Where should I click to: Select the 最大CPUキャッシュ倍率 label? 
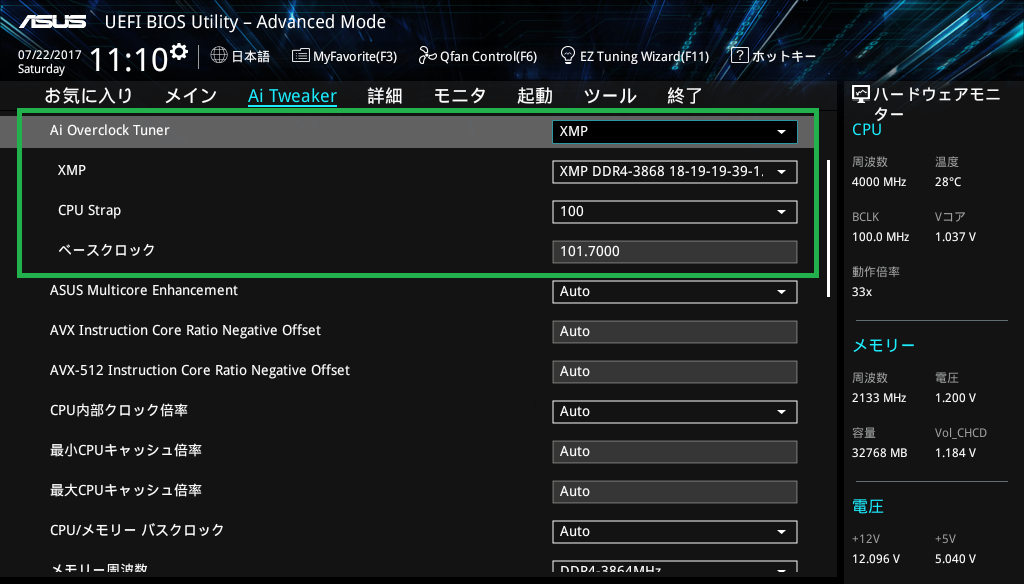click(126, 490)
